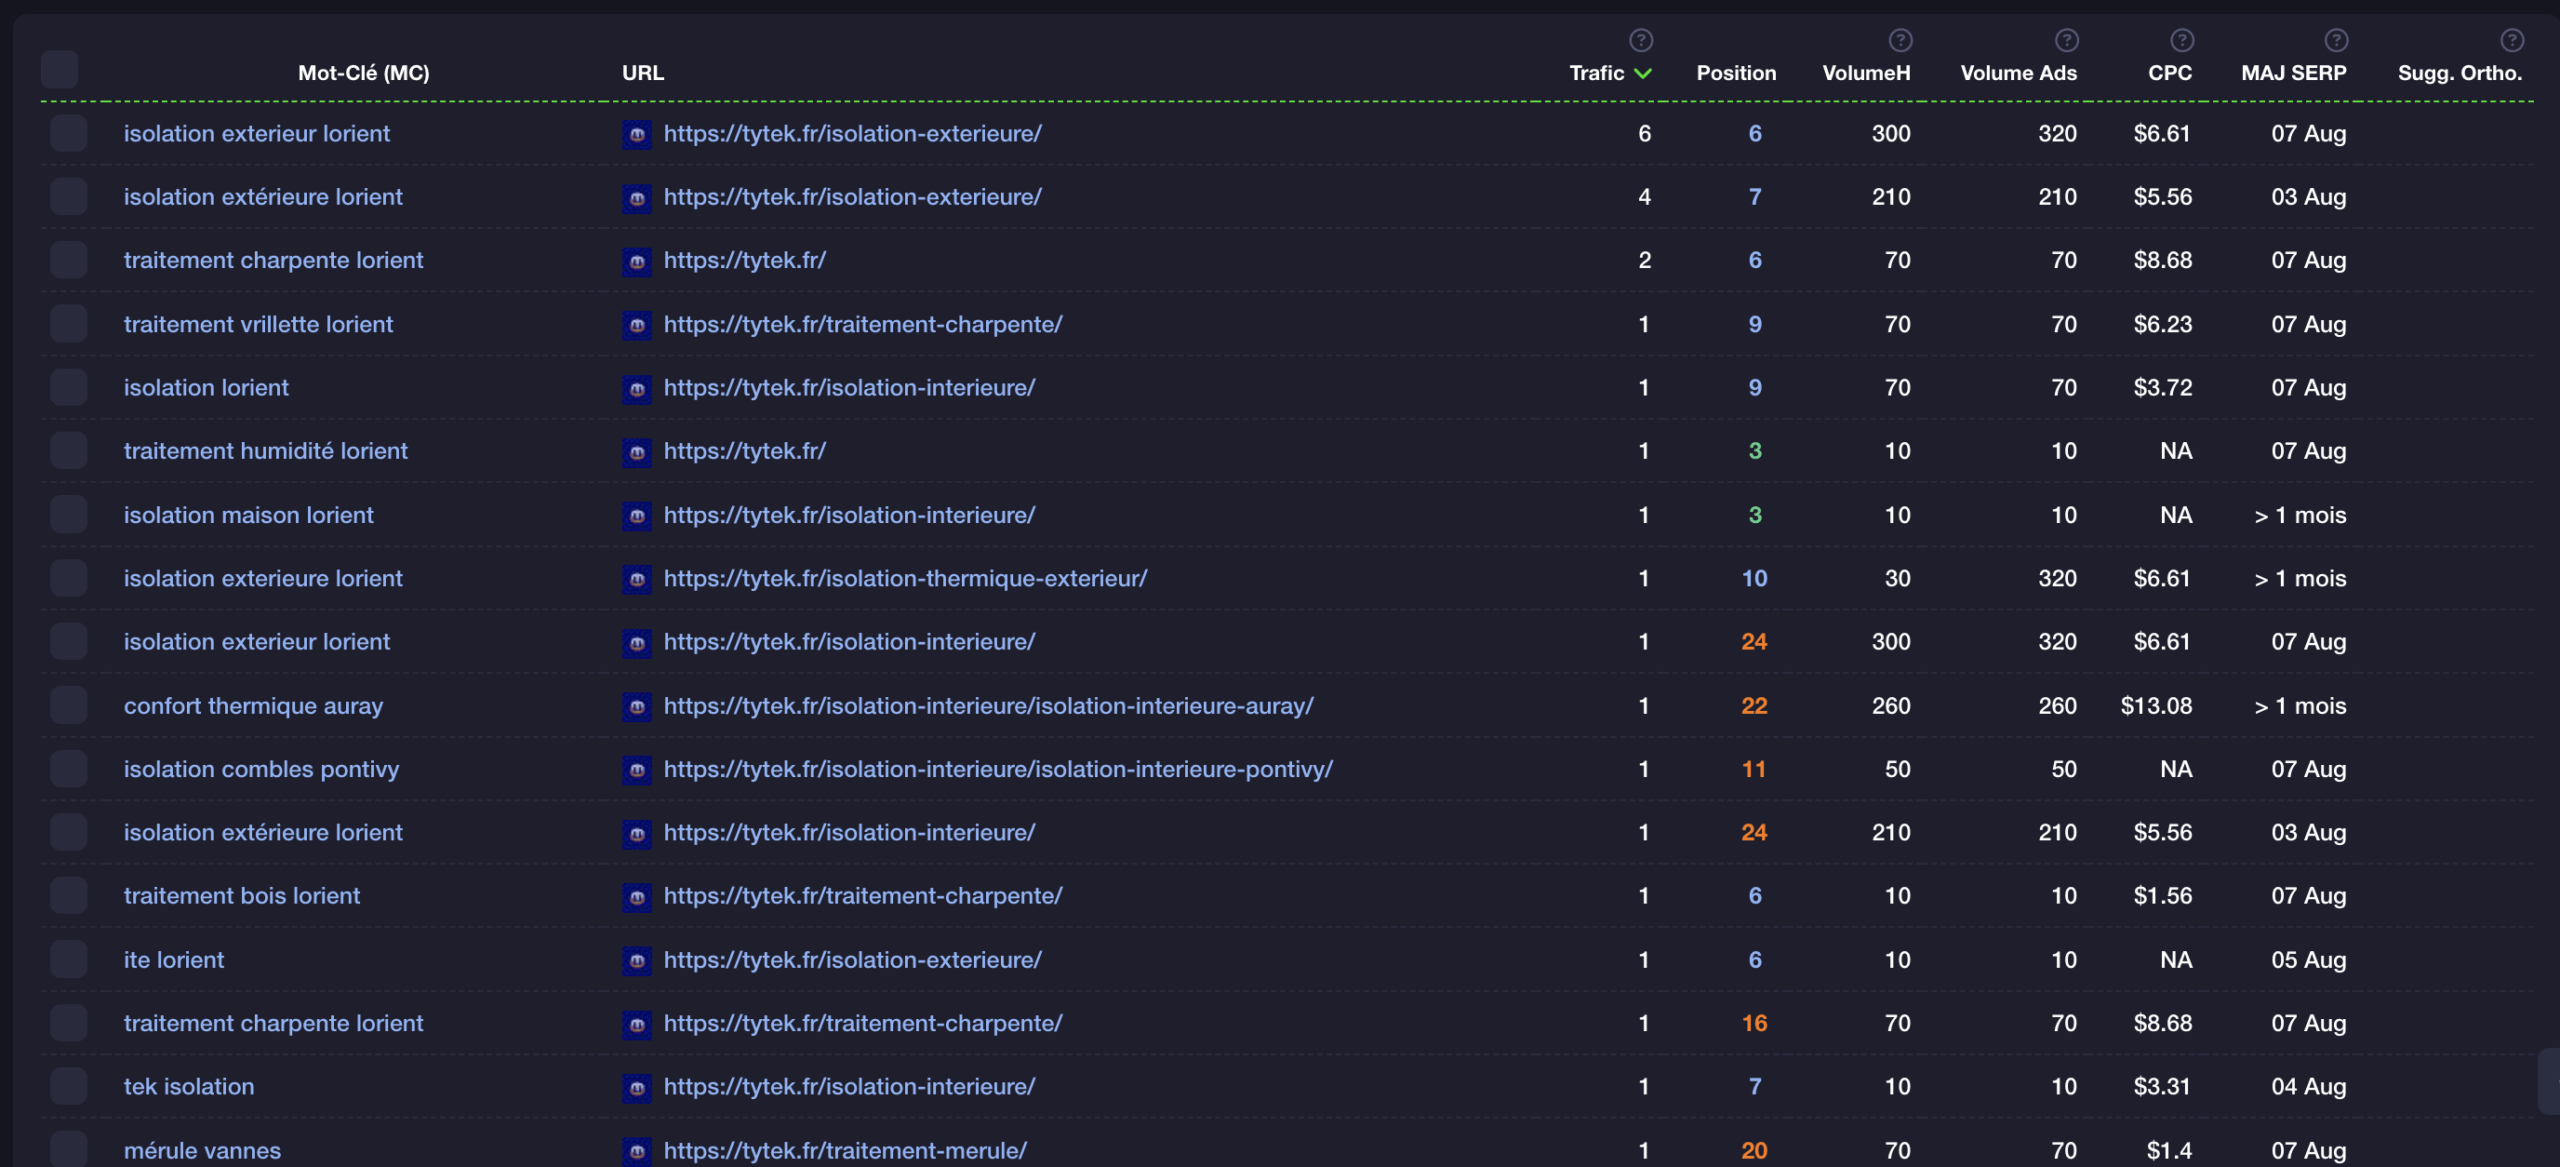Open the help icon above Volume Ads
The height and width of the screenshot is (1167, 2560).
coord(2067,40)
